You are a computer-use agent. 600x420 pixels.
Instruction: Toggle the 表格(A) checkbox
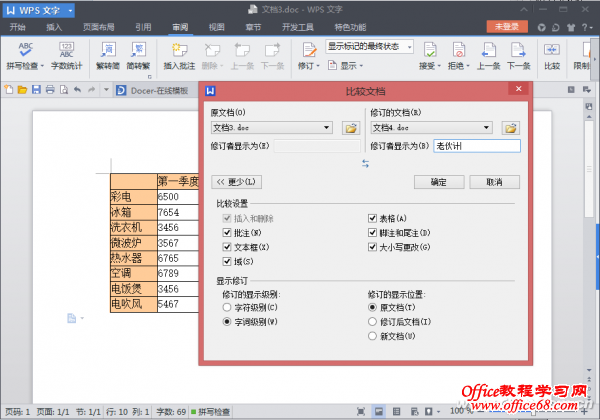(x=374, y=218)
